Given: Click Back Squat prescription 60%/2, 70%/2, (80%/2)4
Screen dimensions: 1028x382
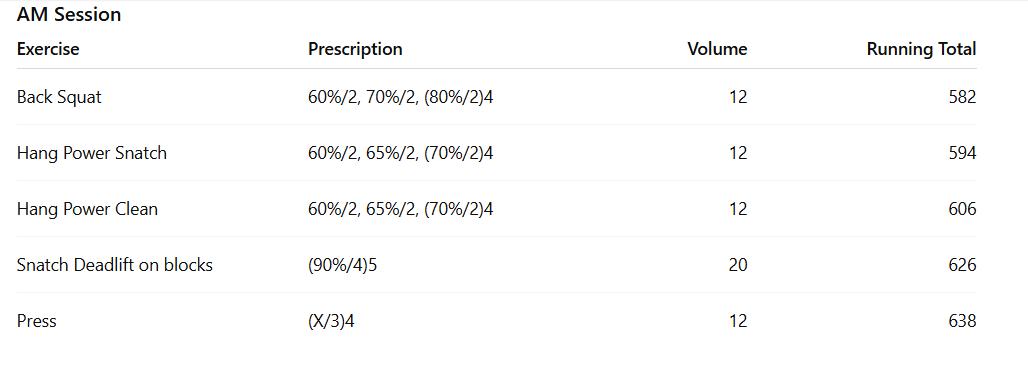Looking at the screenshot, I should point(401,97).
